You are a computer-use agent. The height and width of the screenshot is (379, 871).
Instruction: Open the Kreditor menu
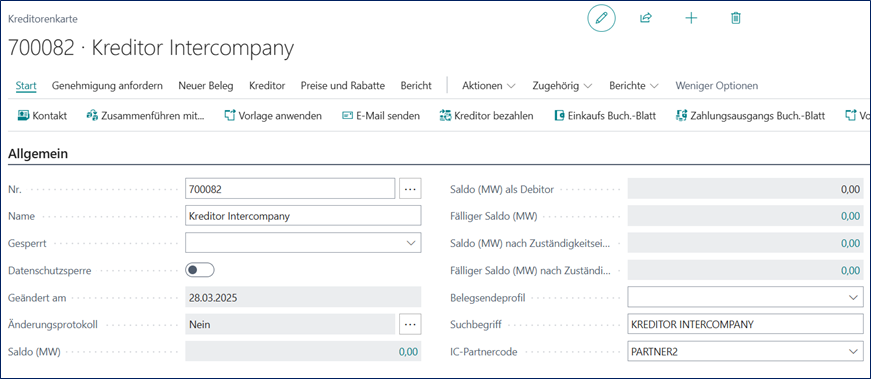tap(267, 86)
